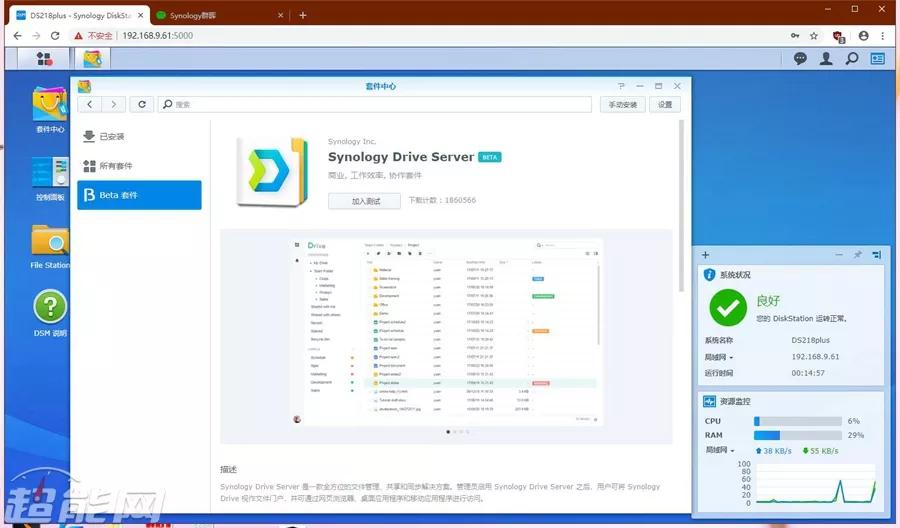
Task: Pin the widget panel
Action: click(x=858, y=255)
